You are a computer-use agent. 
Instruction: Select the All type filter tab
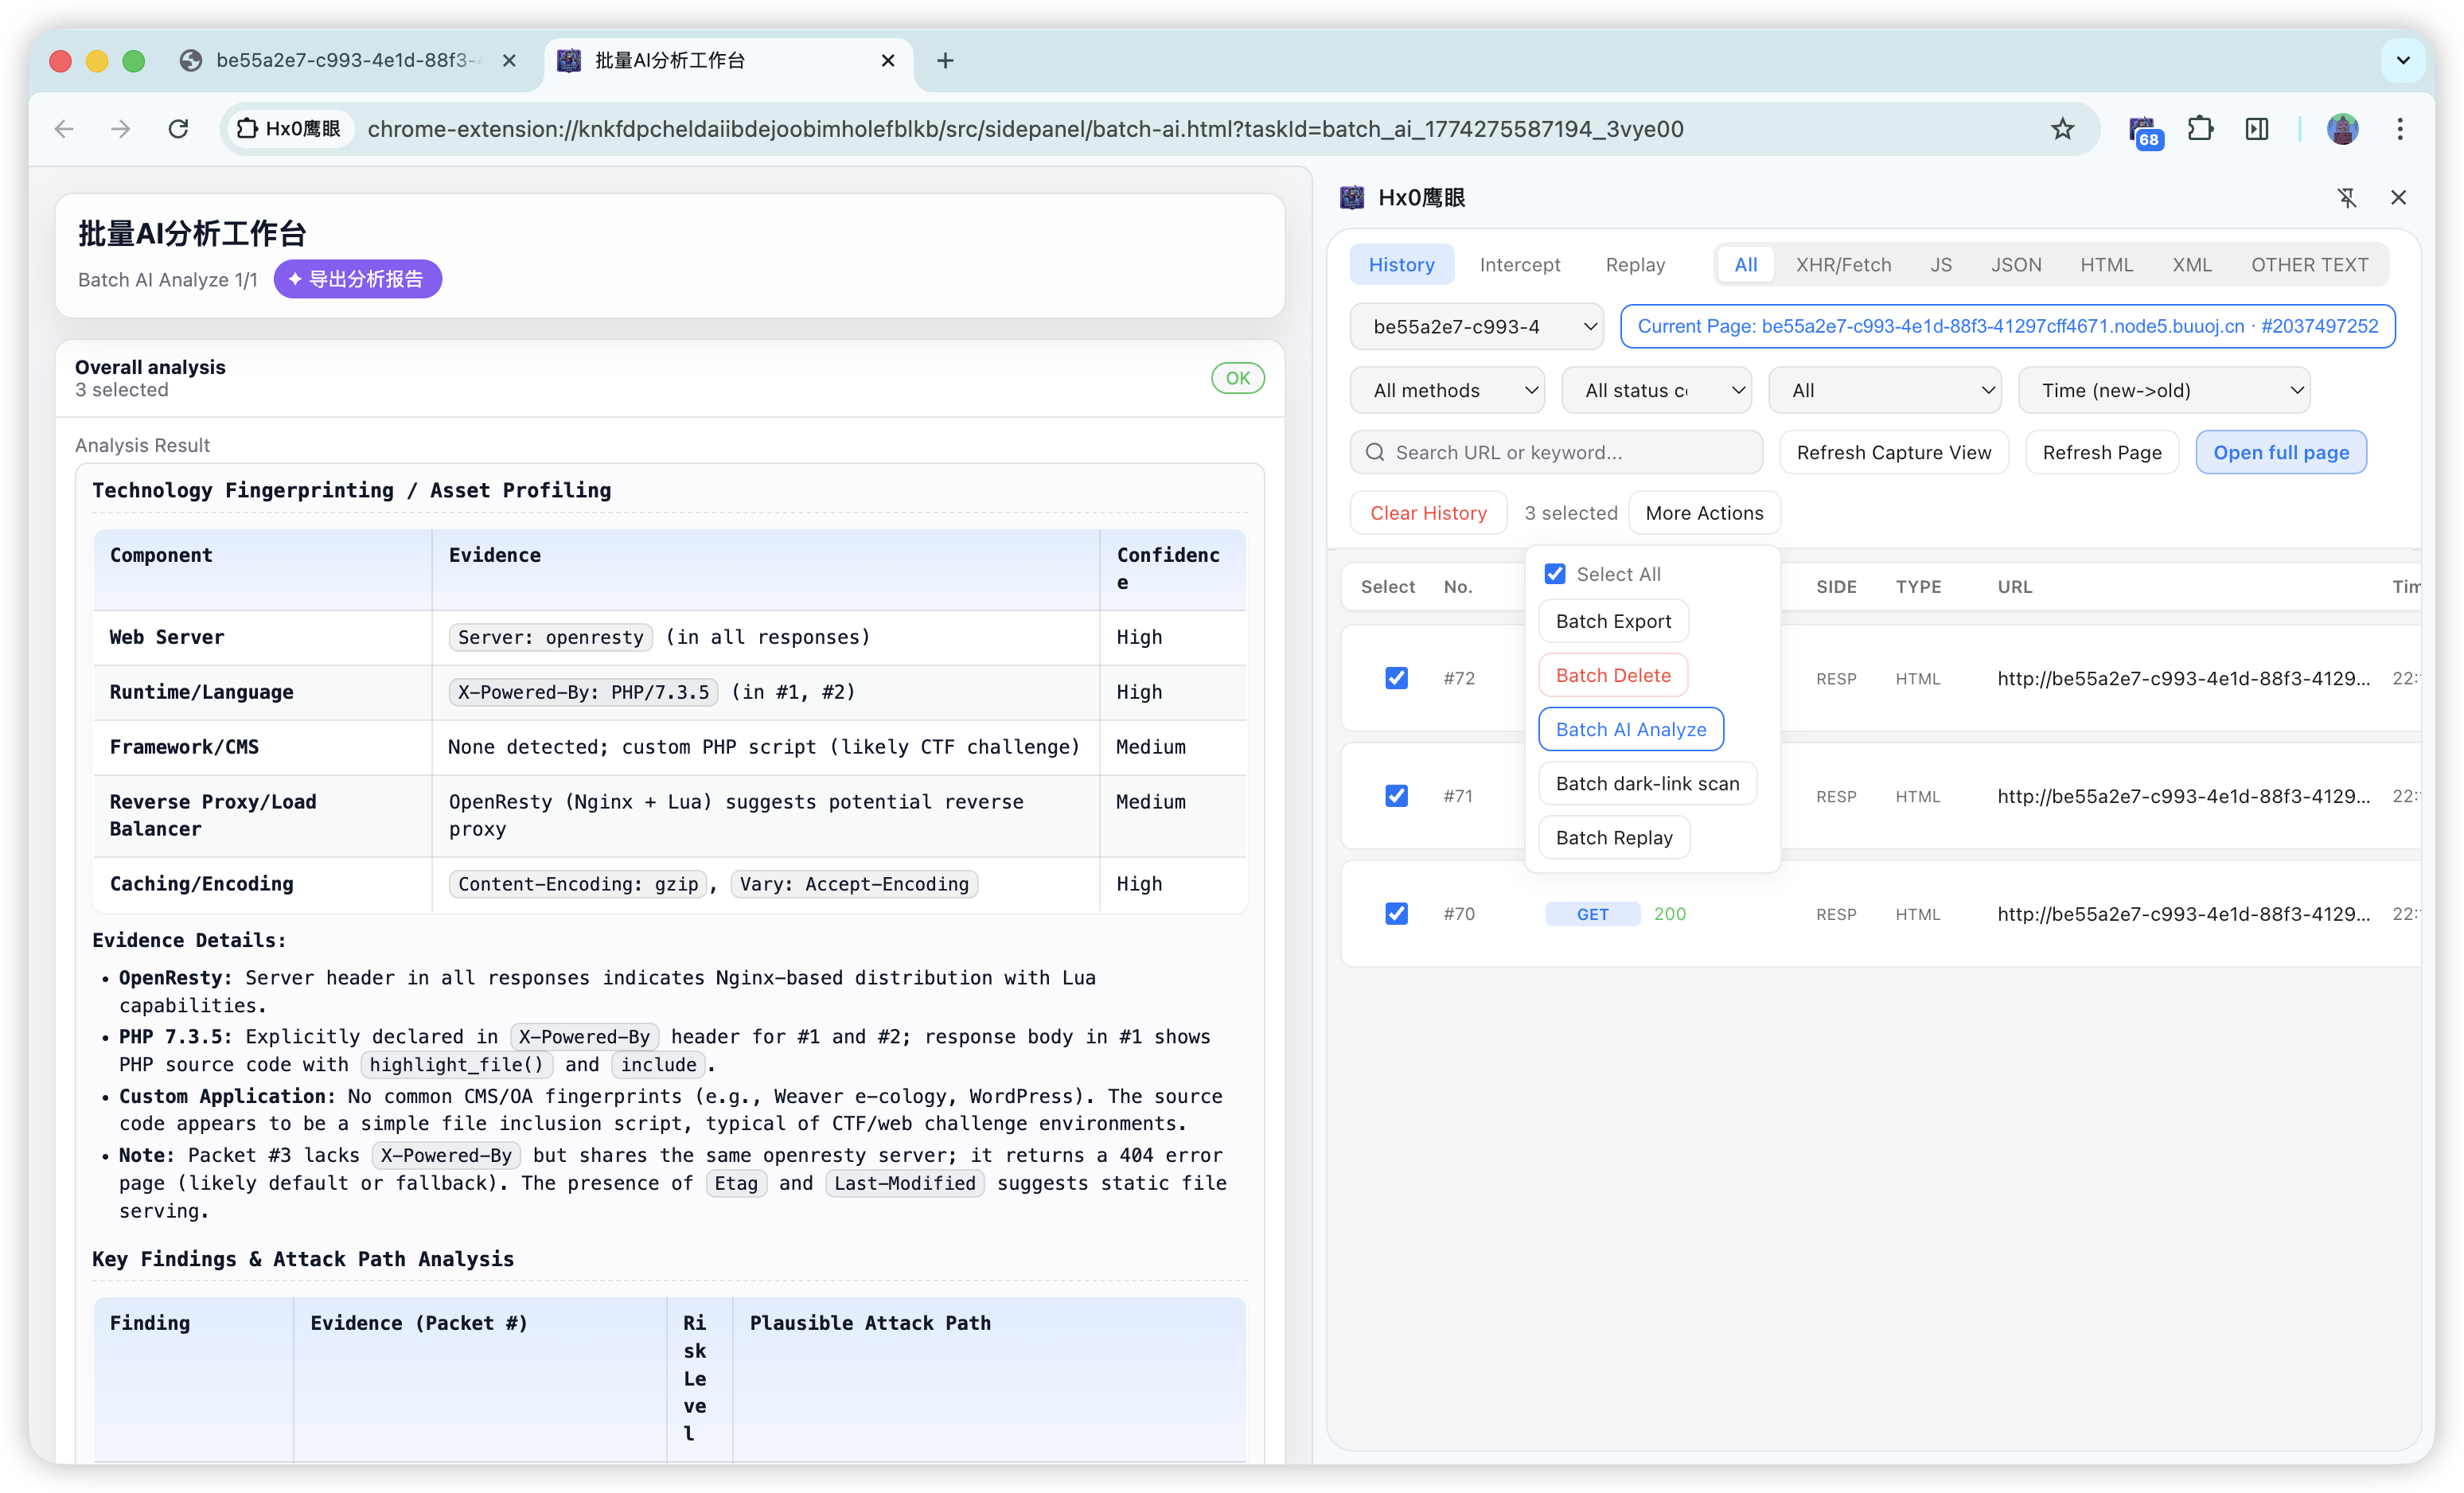pos(1746,265)
